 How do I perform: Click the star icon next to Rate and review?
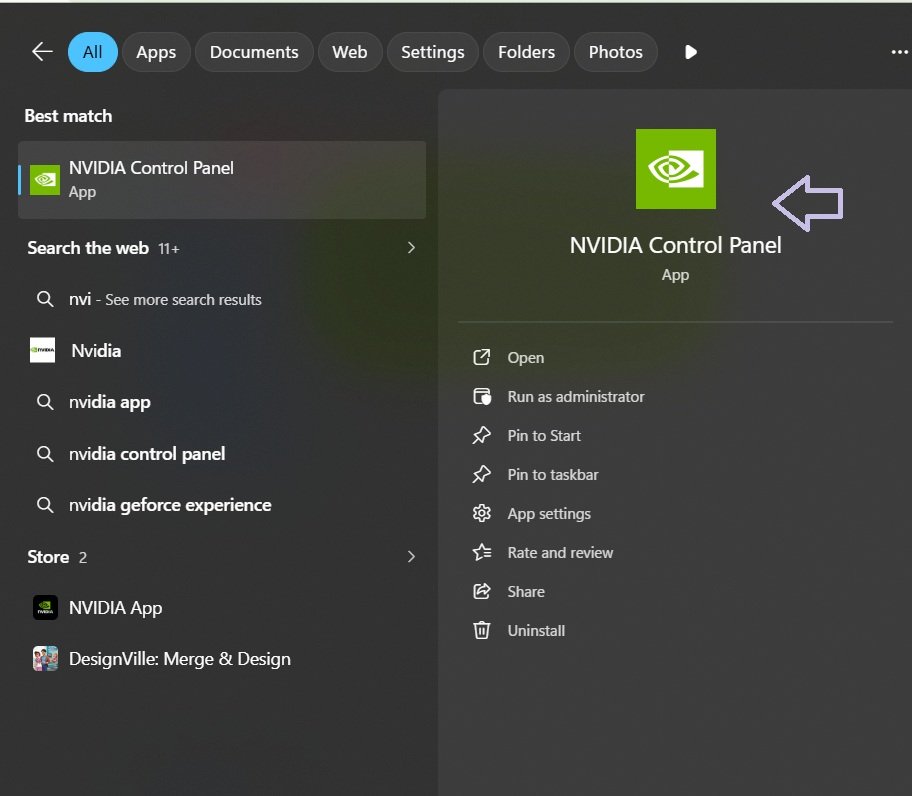(x=482, y=552)
